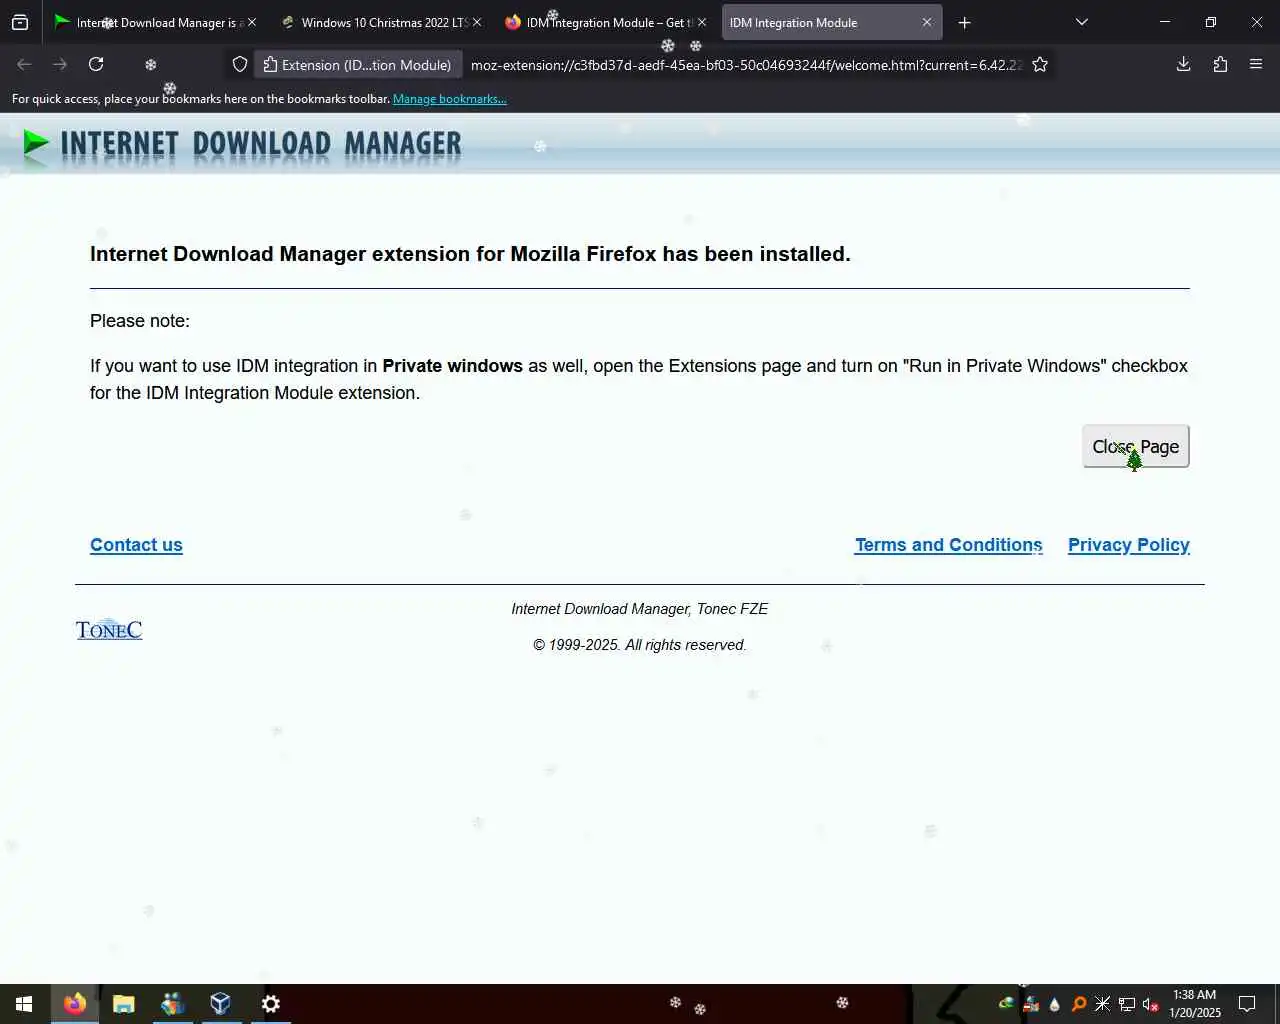Click the network icon in system tray
1280x1024 pixels.
tap(1127, 1004)
